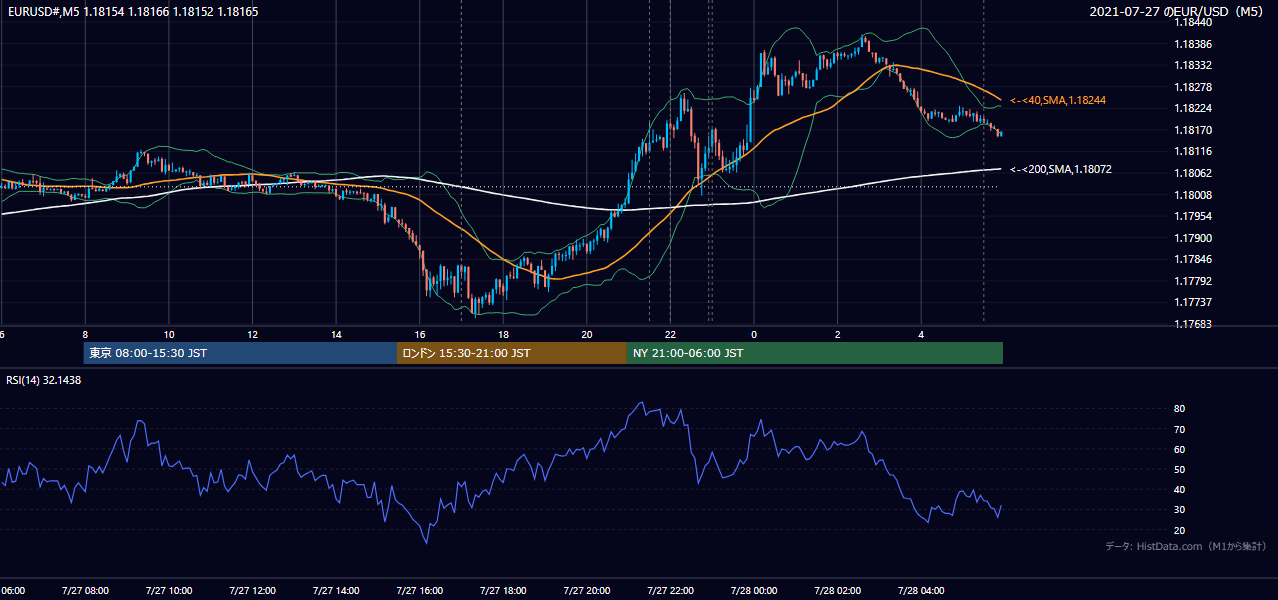This screenshot has width=1278, height=600.
Task: Select the ロンドン 15:30-21:00 JST session bar
Action: 512,353
